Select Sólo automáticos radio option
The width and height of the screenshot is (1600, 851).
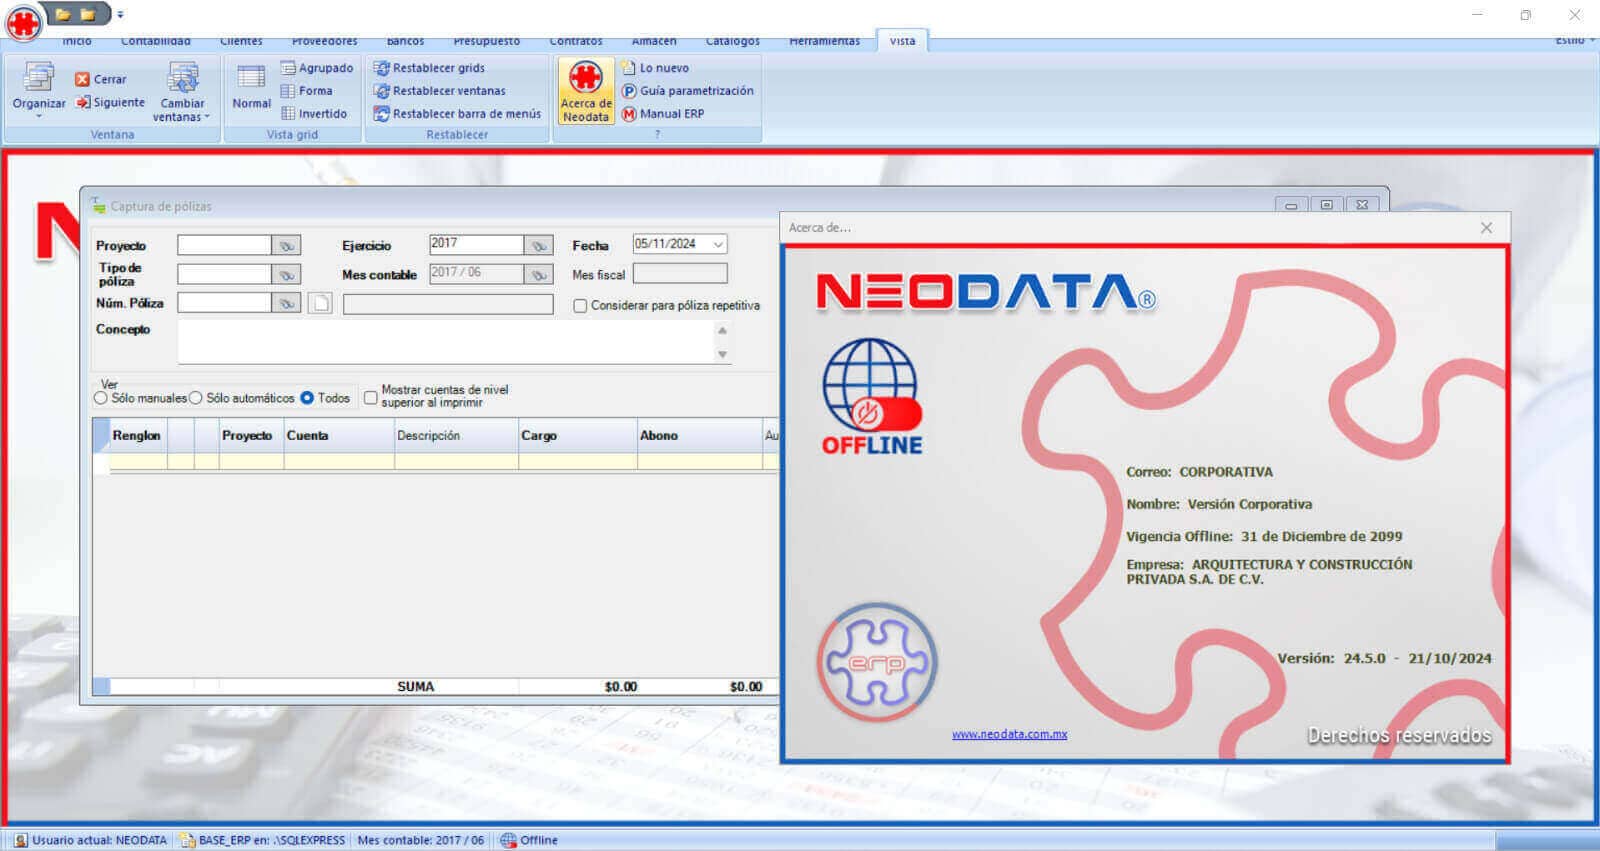coord(196,398)
